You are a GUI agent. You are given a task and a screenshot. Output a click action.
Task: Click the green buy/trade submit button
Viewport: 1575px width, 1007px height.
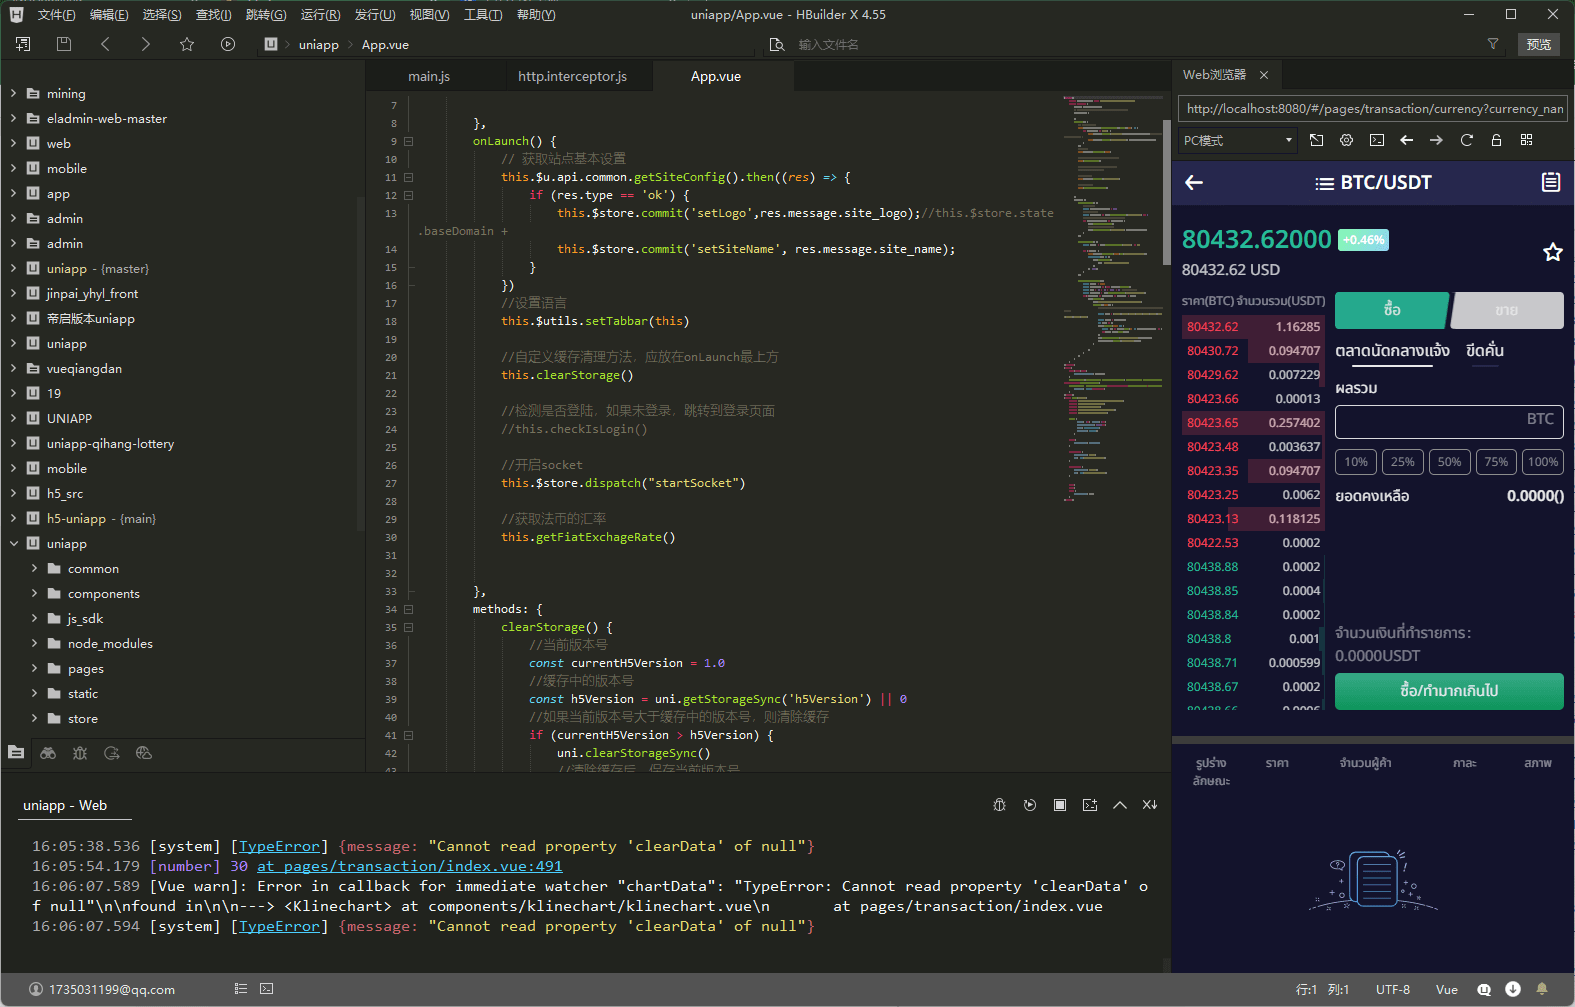tap(1448, 691)
